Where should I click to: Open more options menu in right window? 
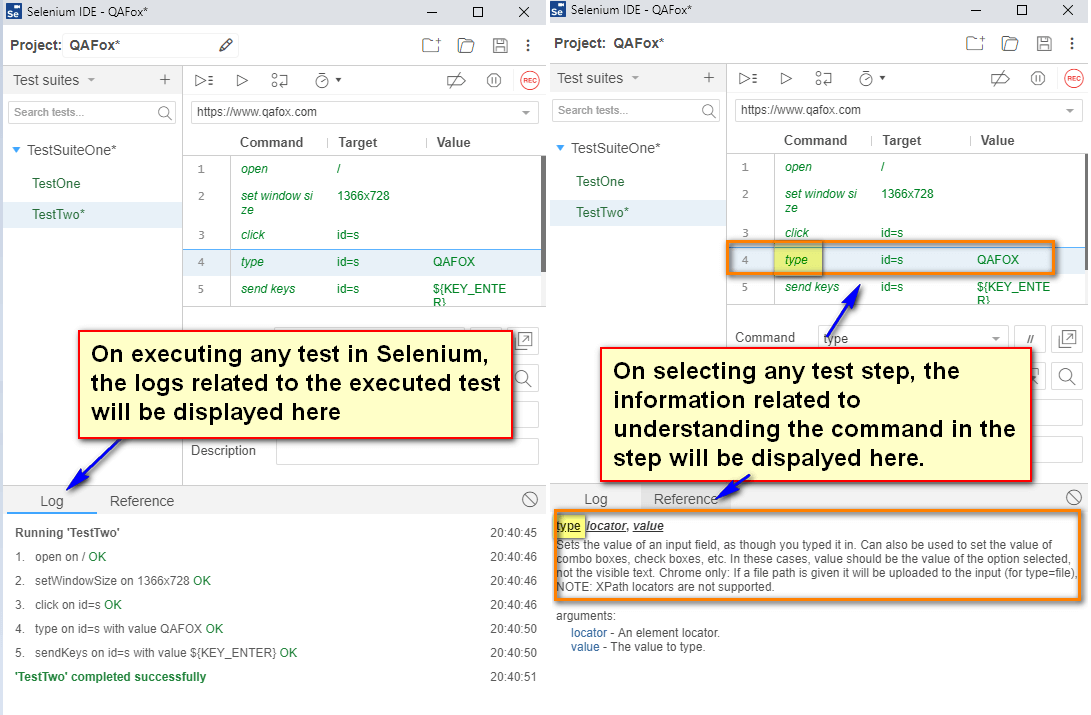coord(1072,43)
